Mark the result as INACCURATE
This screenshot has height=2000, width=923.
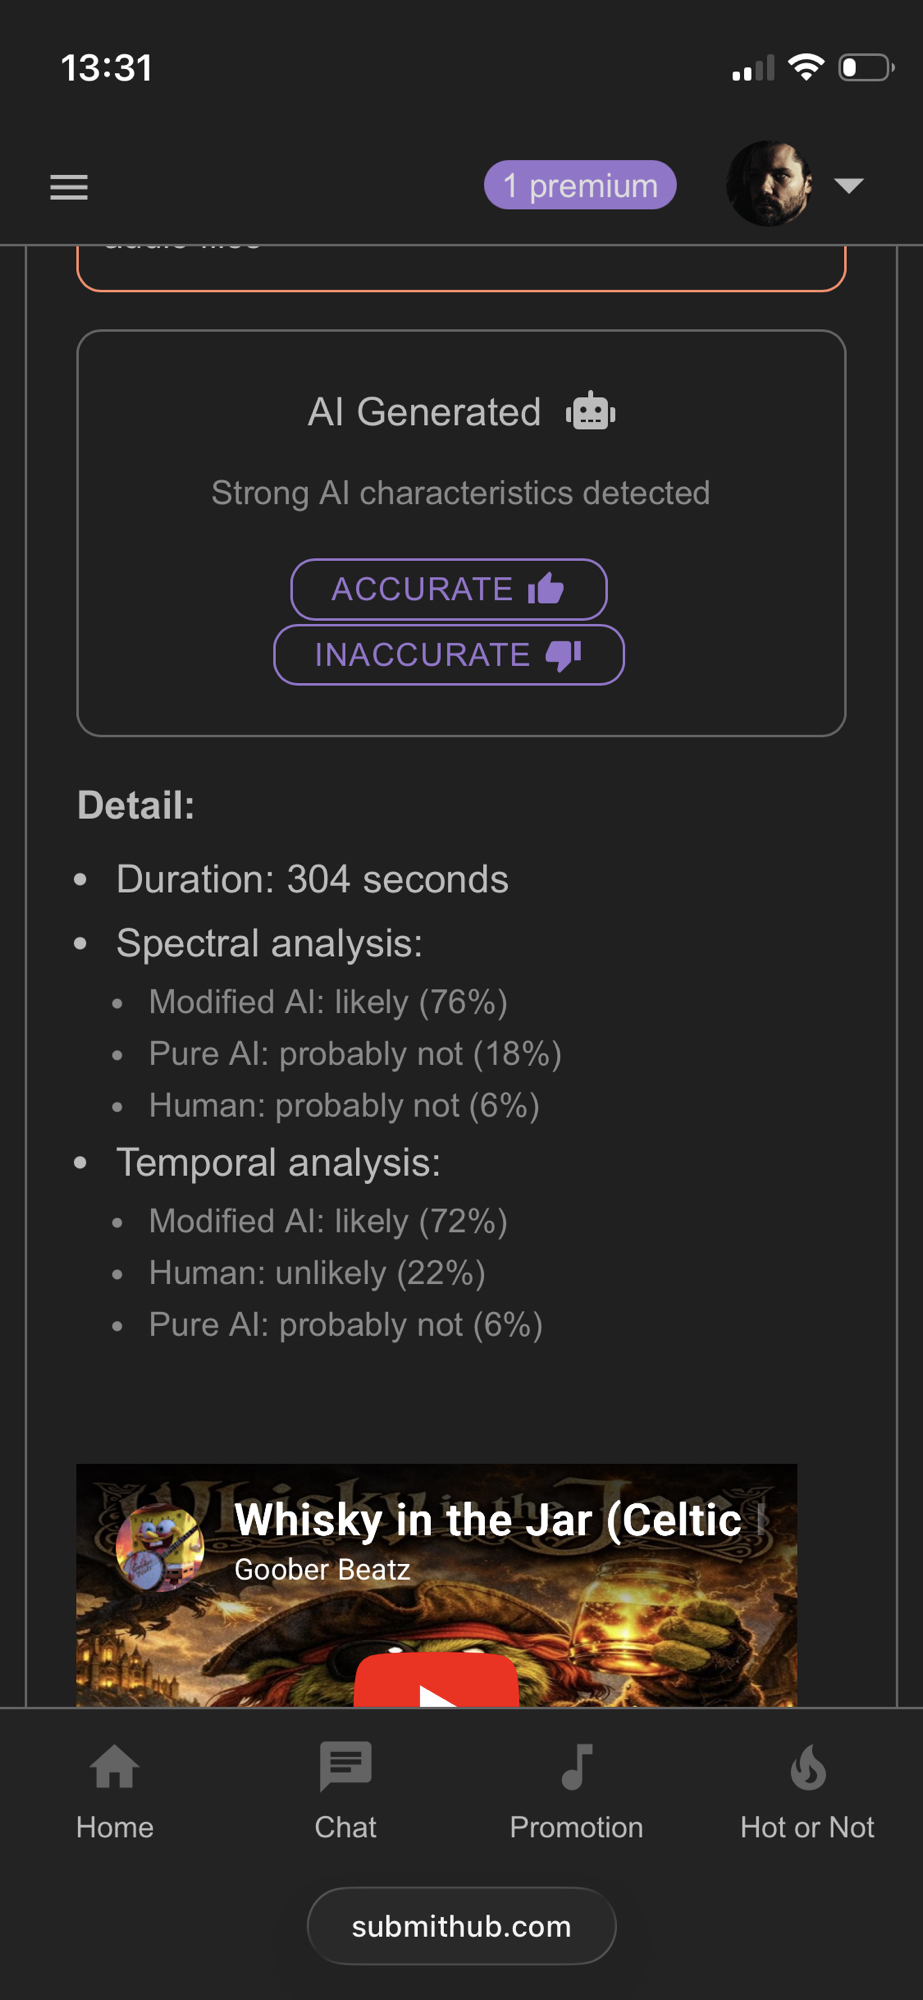(448, 655)
